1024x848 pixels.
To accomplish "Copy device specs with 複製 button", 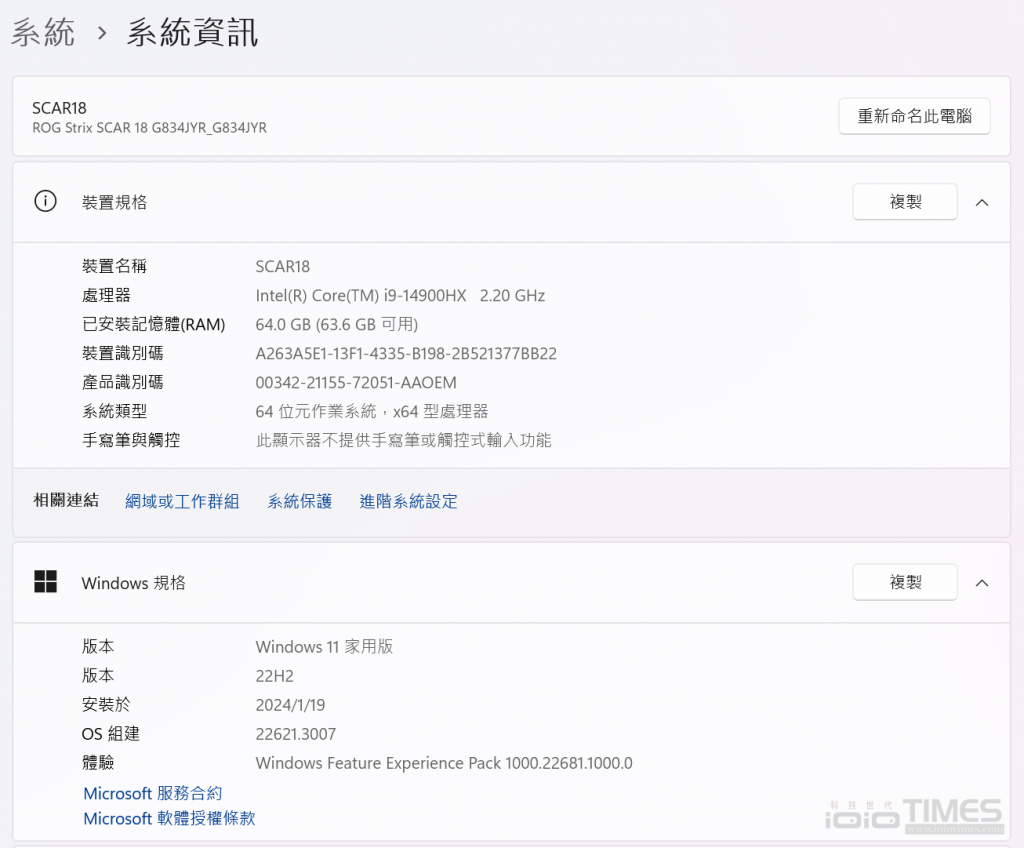I will tap(904, 202).
